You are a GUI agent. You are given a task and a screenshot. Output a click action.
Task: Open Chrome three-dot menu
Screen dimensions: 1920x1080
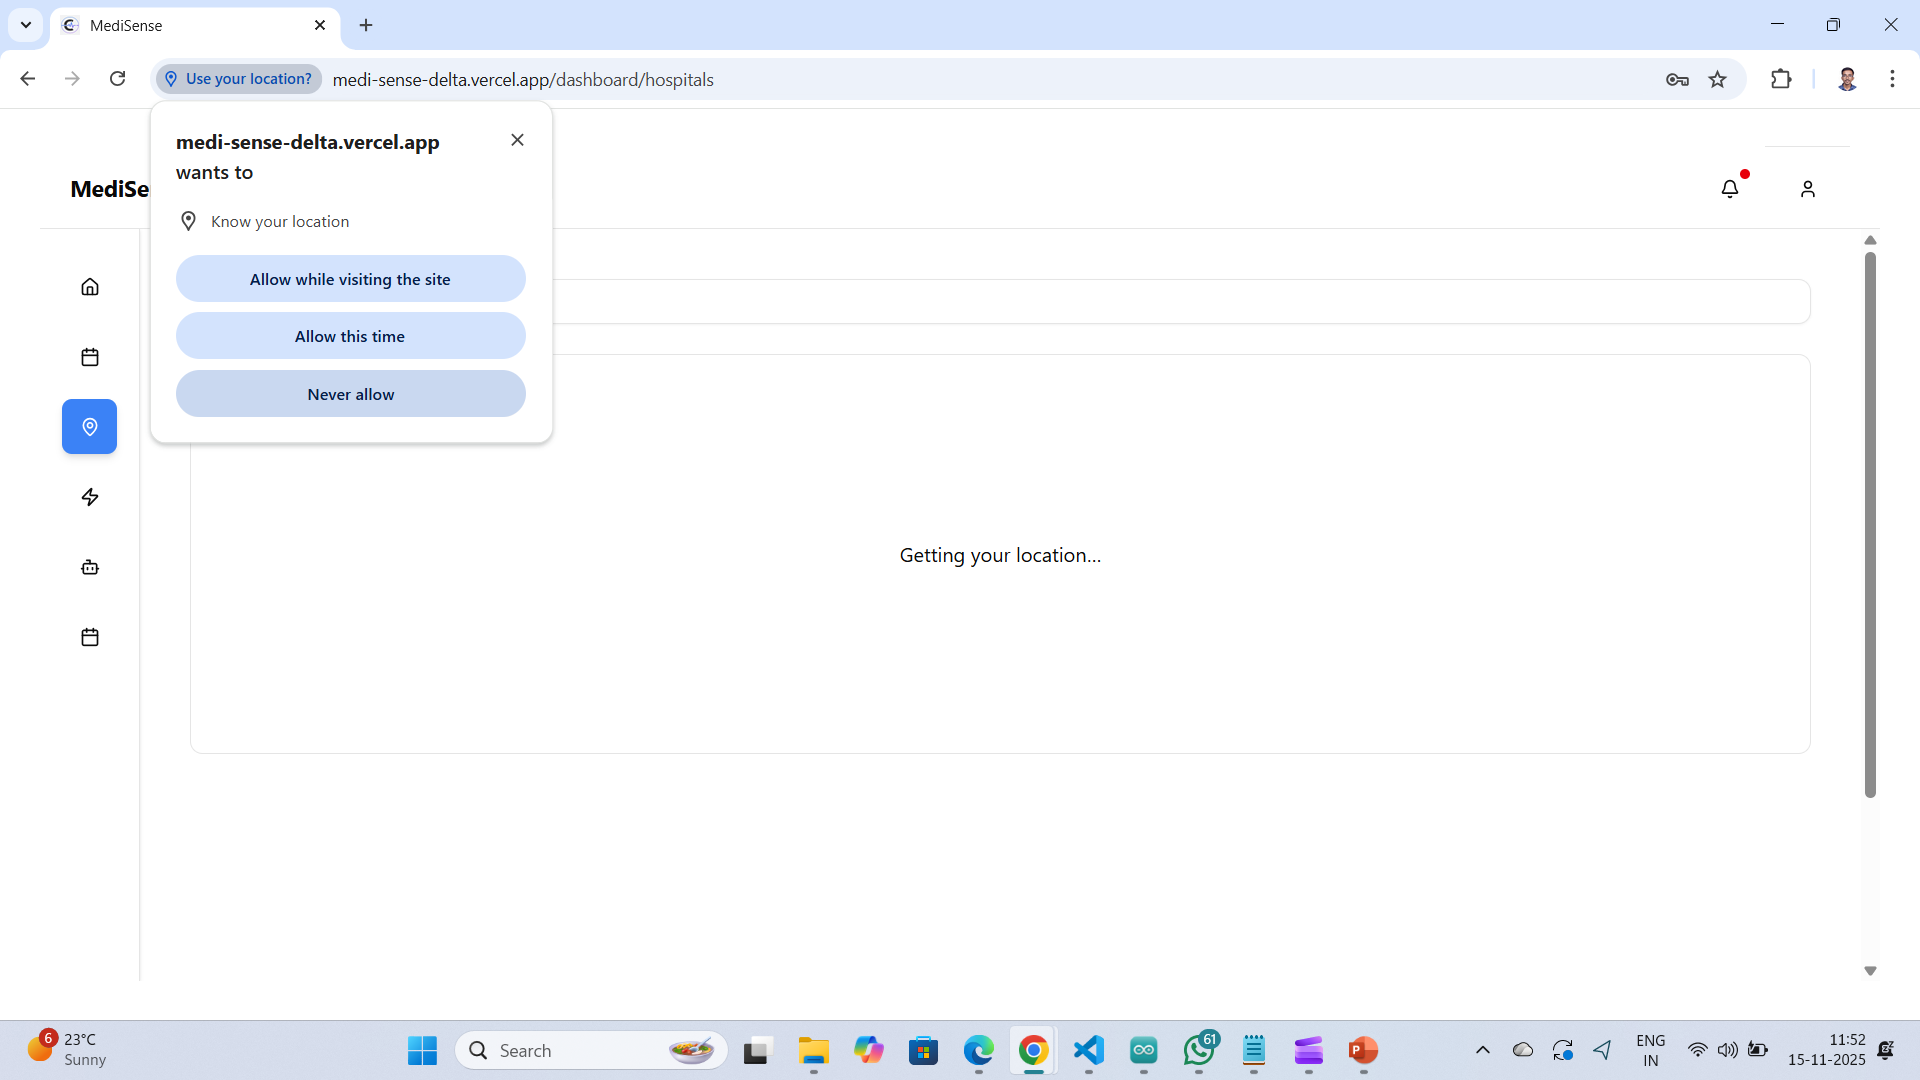point(1892,79)
